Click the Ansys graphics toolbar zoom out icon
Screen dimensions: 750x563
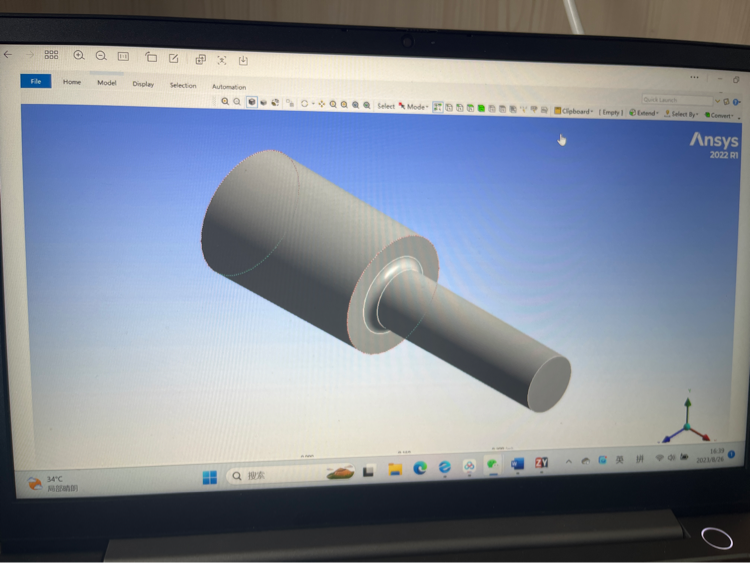(x=237, y=102)
